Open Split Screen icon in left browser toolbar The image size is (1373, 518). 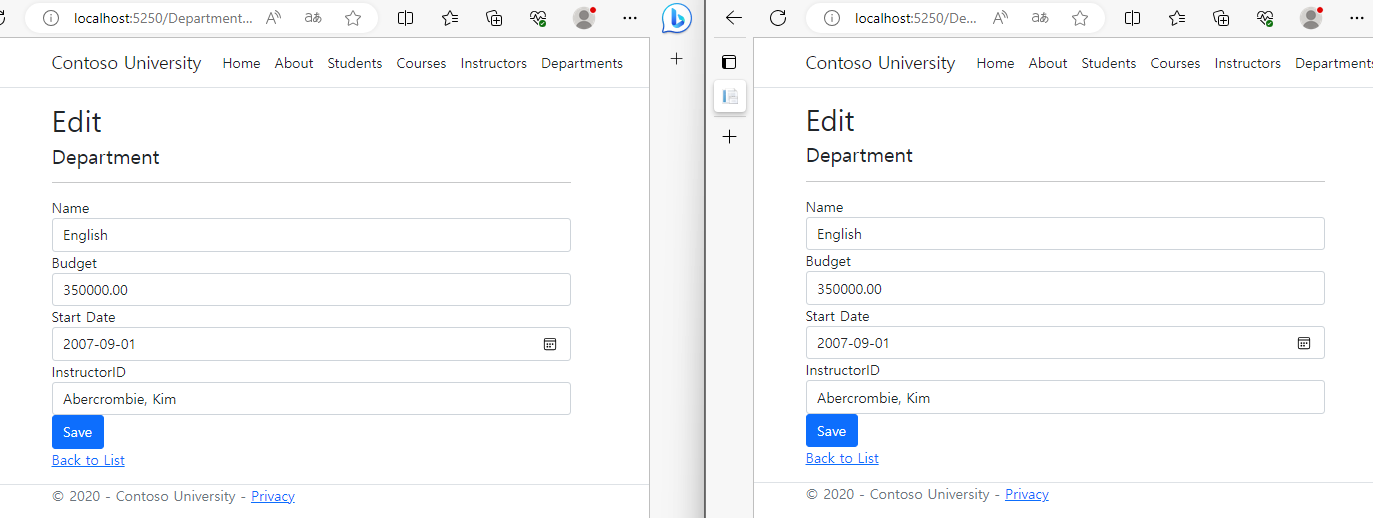(x=406, y=18)
